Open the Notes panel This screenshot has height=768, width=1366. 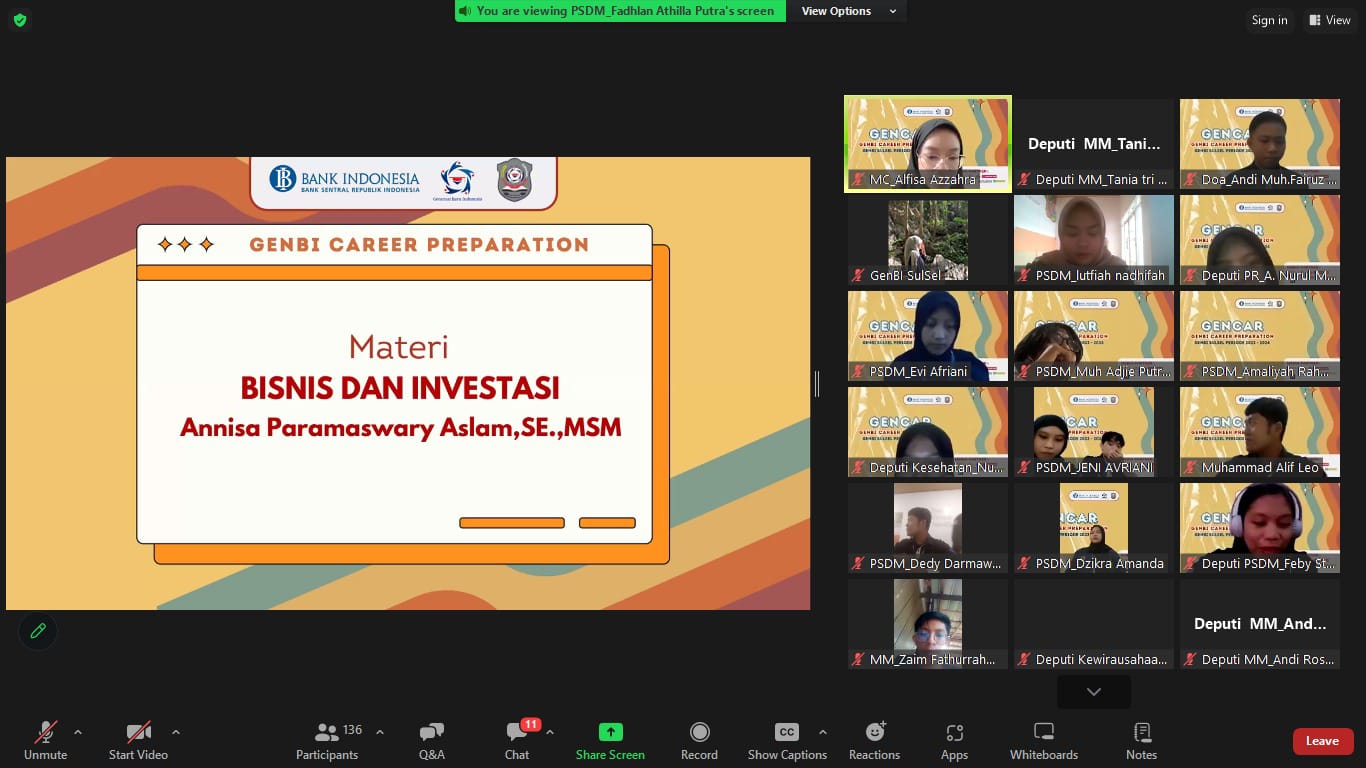1141,740
